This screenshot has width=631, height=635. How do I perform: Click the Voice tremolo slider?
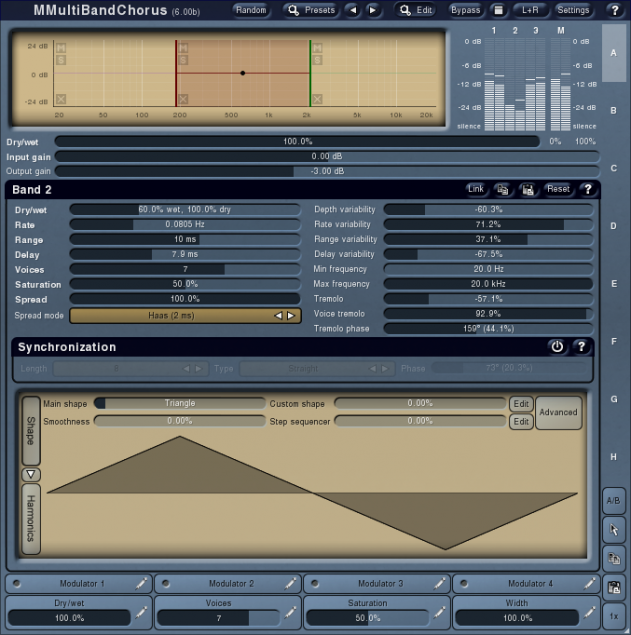tap(488, 314)
